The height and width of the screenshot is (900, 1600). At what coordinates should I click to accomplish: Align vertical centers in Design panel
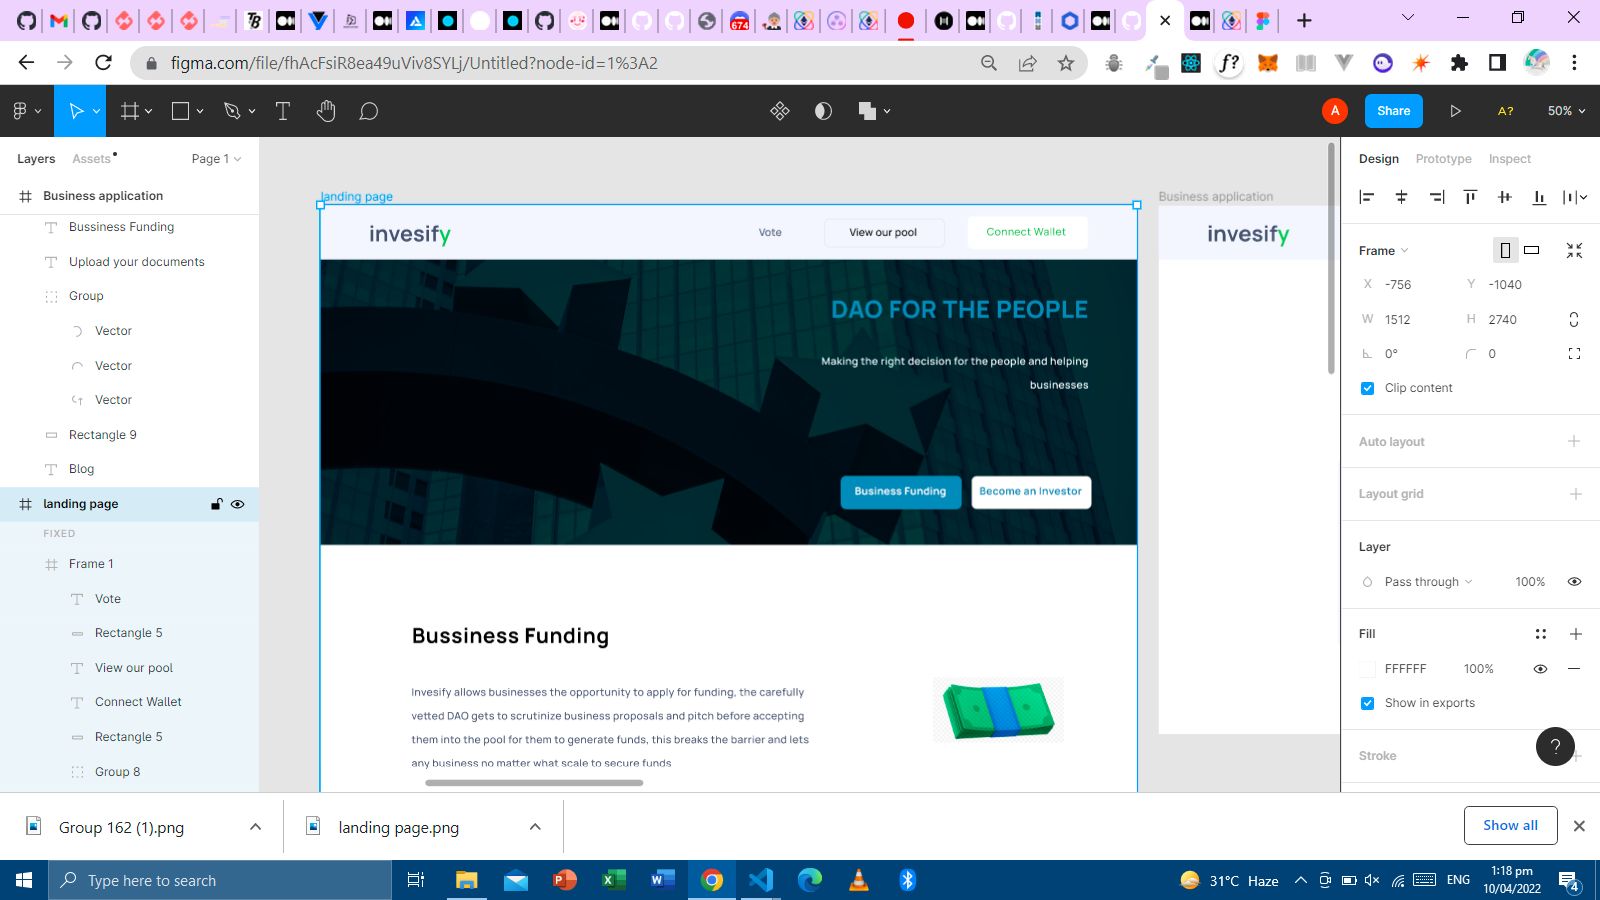[x=1505, y=197]
